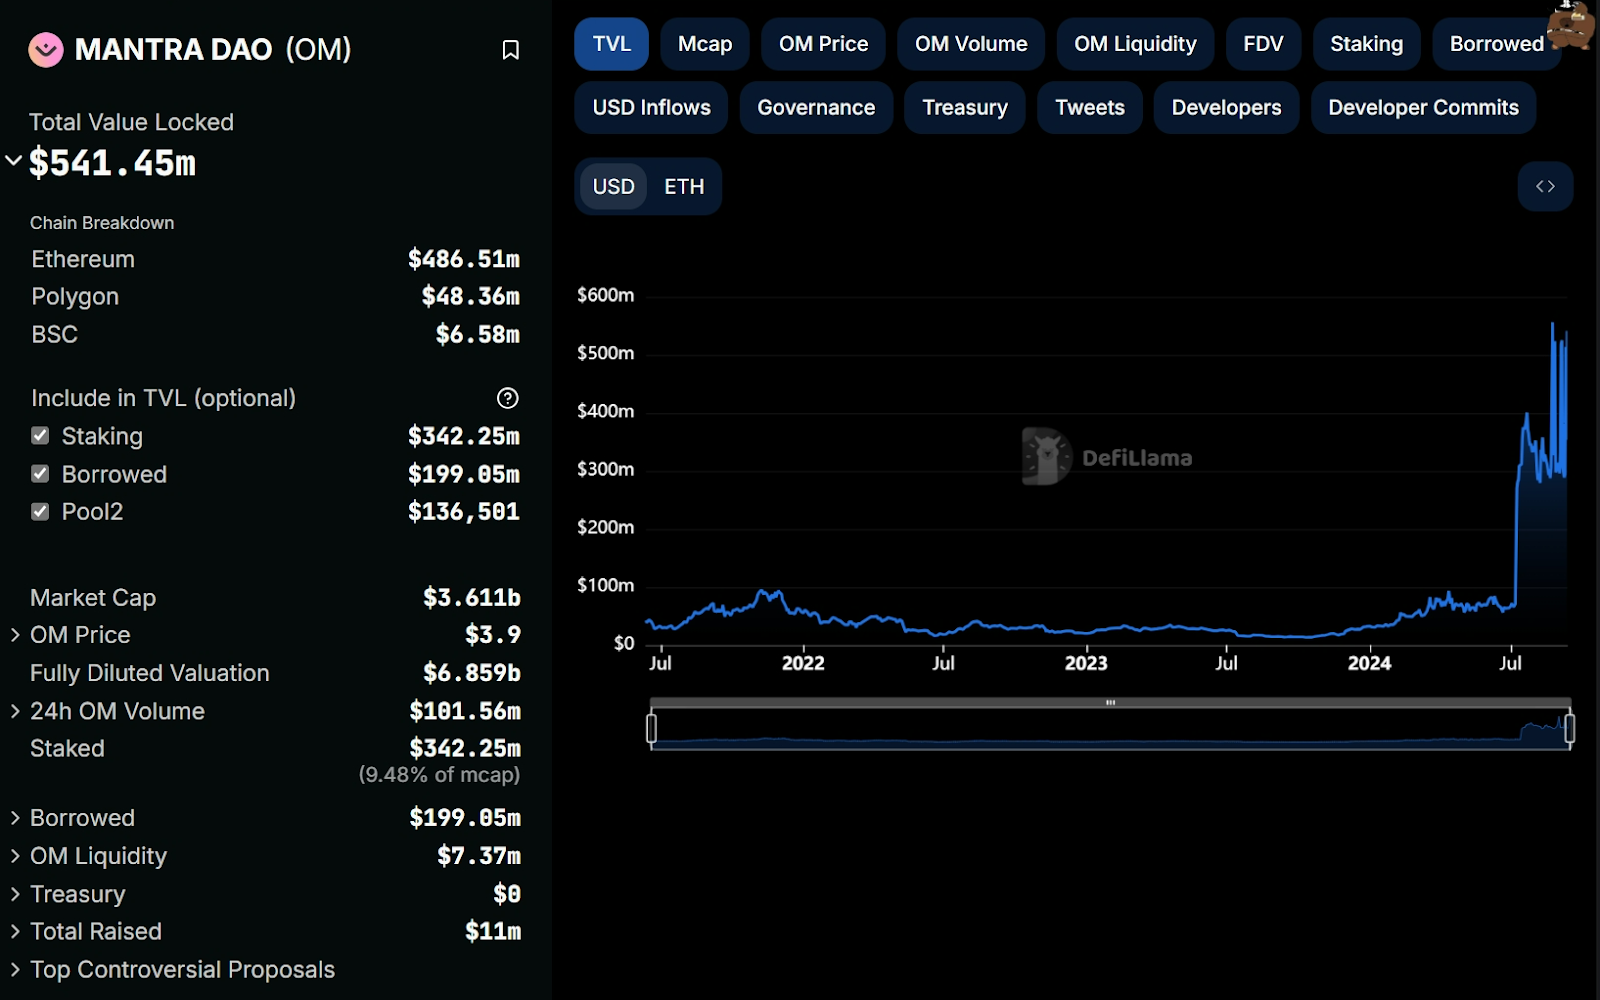The width and height of the screenshot is (1600, 1000).
Task: Expand the Borrowed stats row
Action: click(x=15, y=818)
